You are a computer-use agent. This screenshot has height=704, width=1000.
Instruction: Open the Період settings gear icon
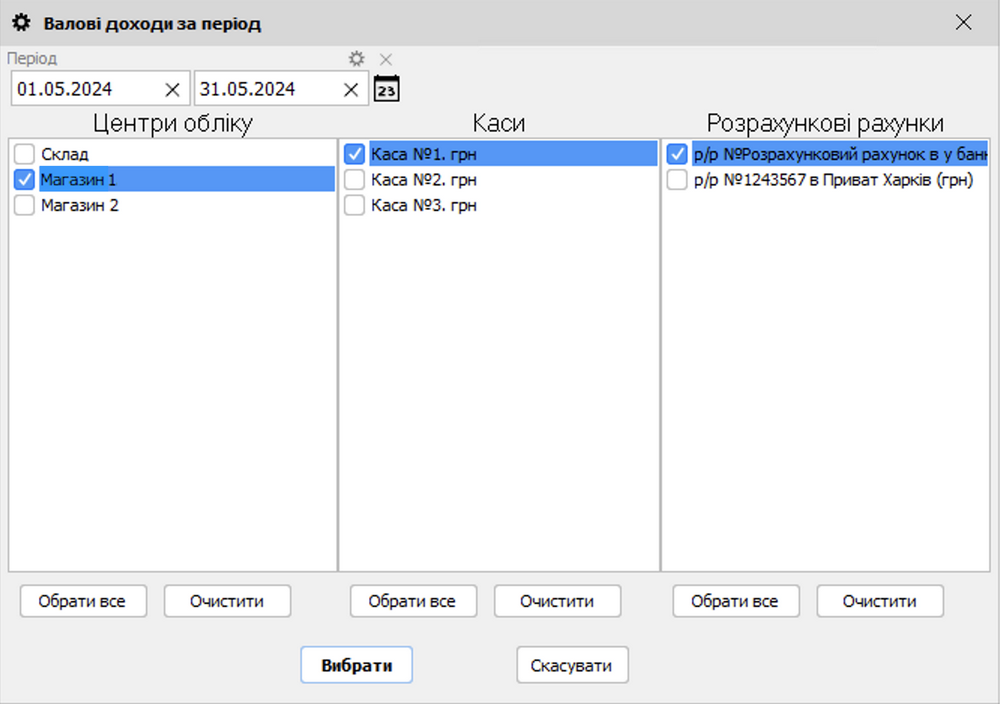pyautogui.click(x=357, y=59)
